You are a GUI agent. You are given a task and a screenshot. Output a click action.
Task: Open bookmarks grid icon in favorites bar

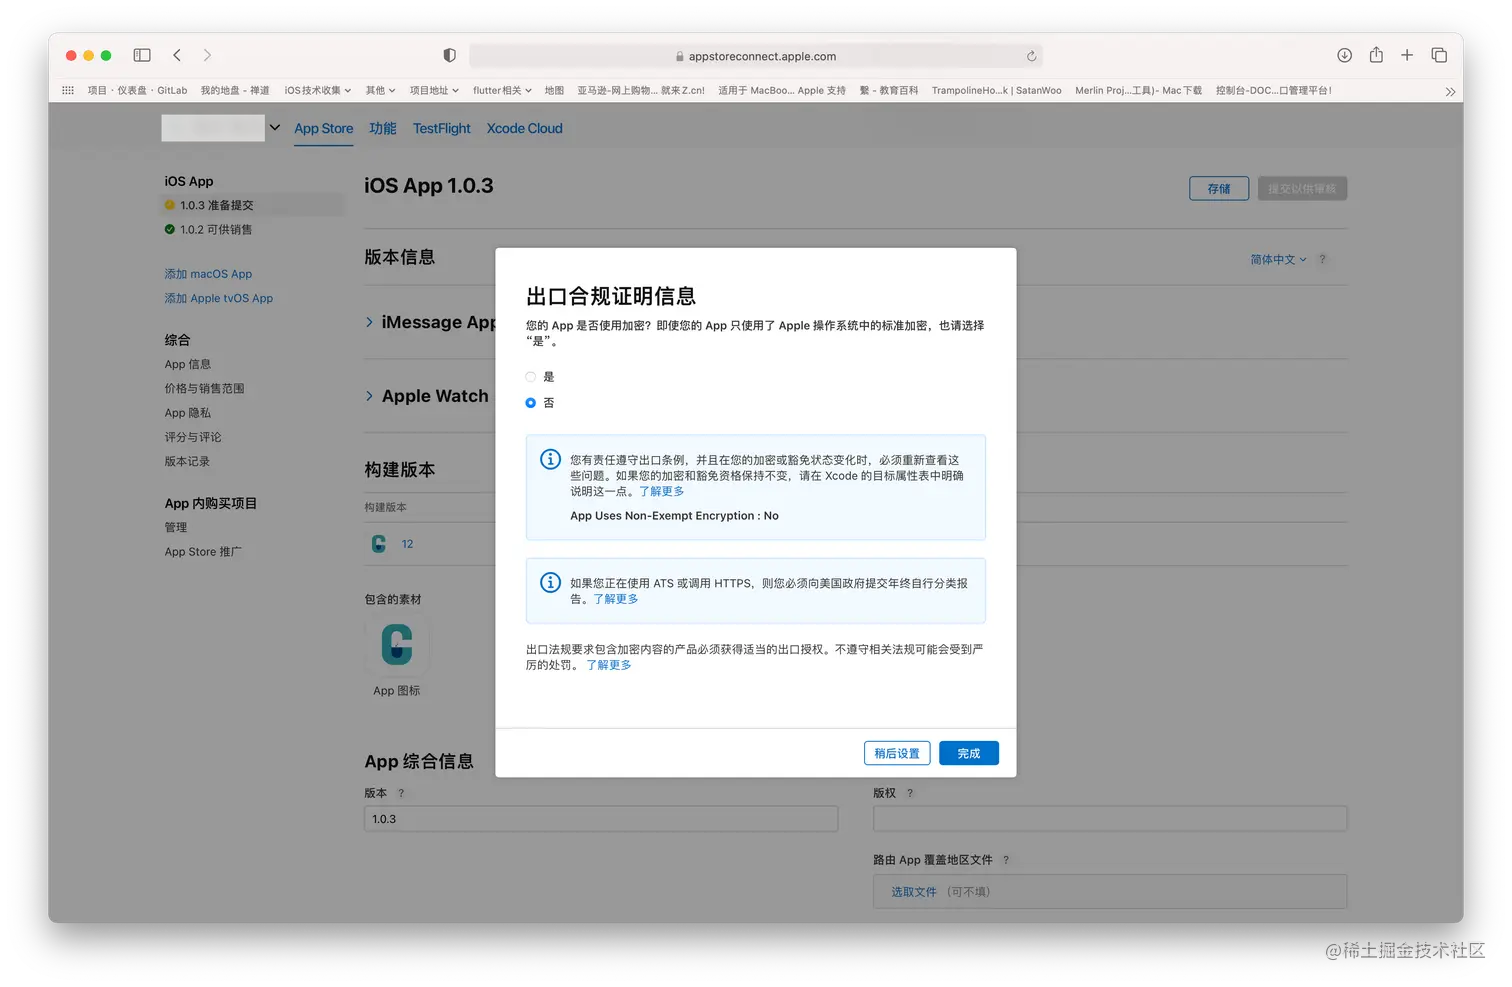point(68,90)
